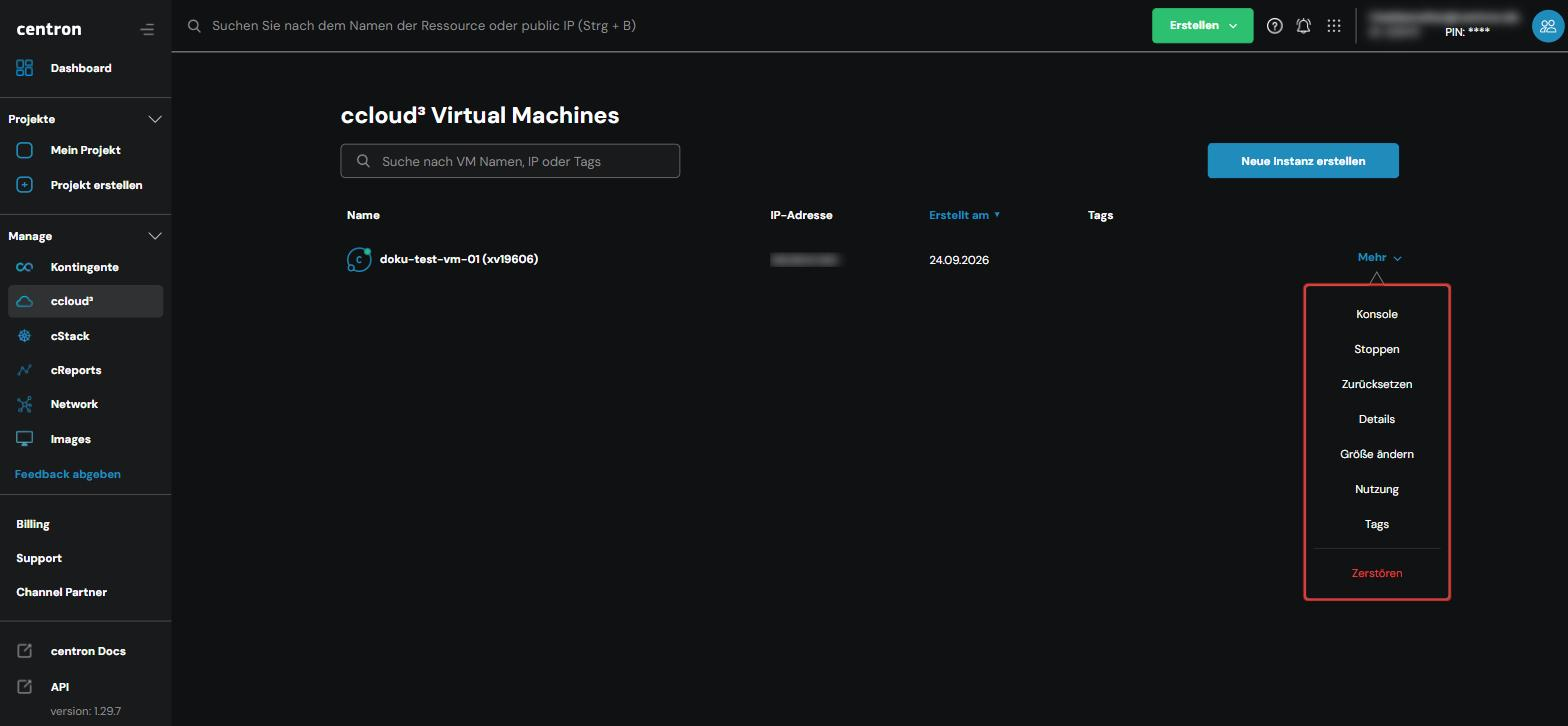The width and height of the screenshot is (1568, 726).
Task: Go to Billing in the sidebar
Action: (33, 524)
